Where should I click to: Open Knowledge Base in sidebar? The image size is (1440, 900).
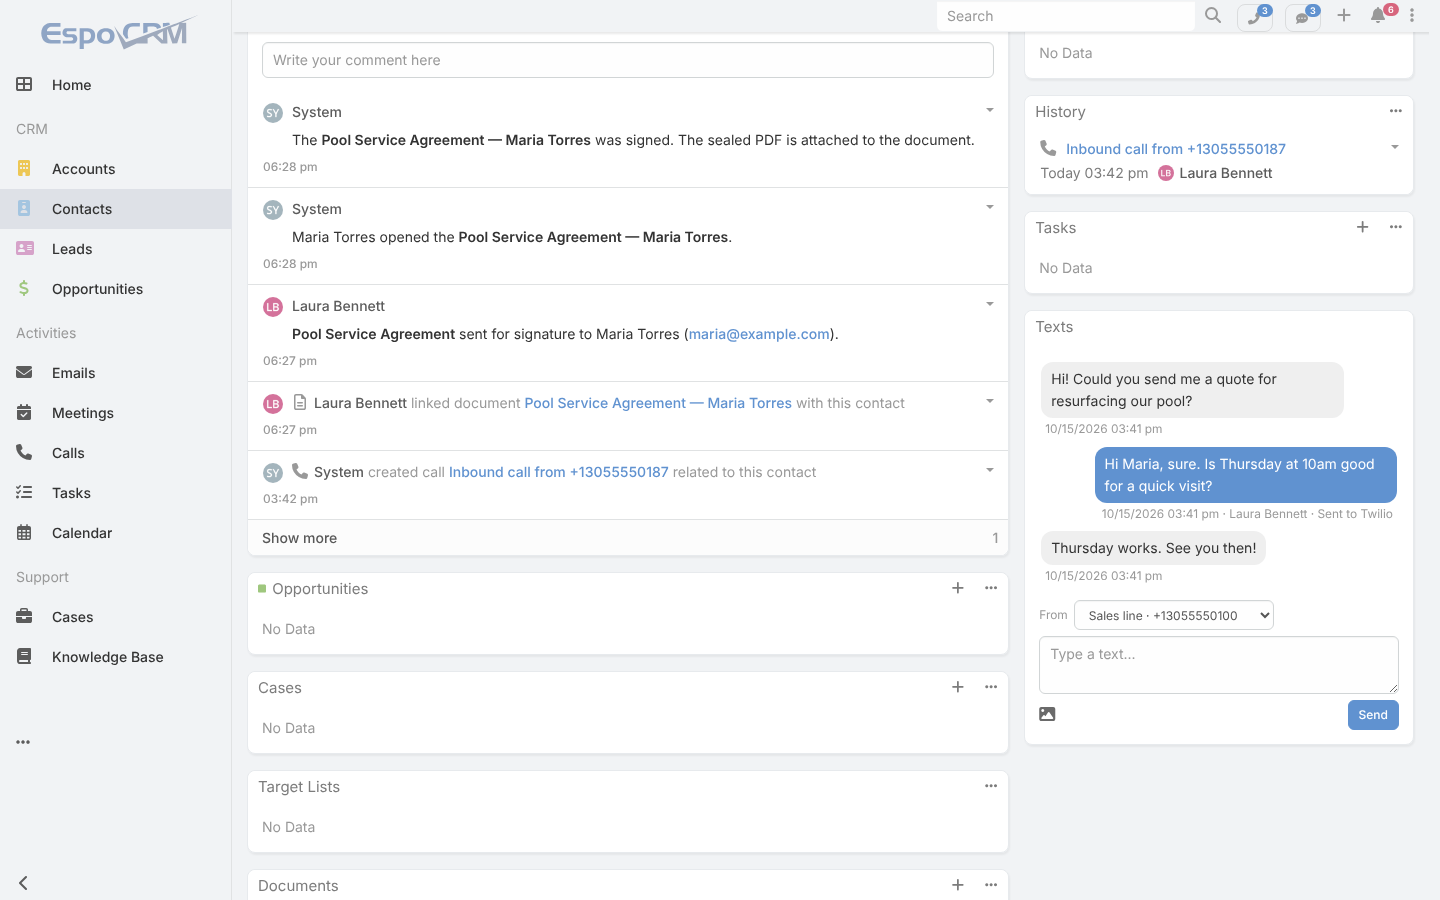tap(116, 657)
